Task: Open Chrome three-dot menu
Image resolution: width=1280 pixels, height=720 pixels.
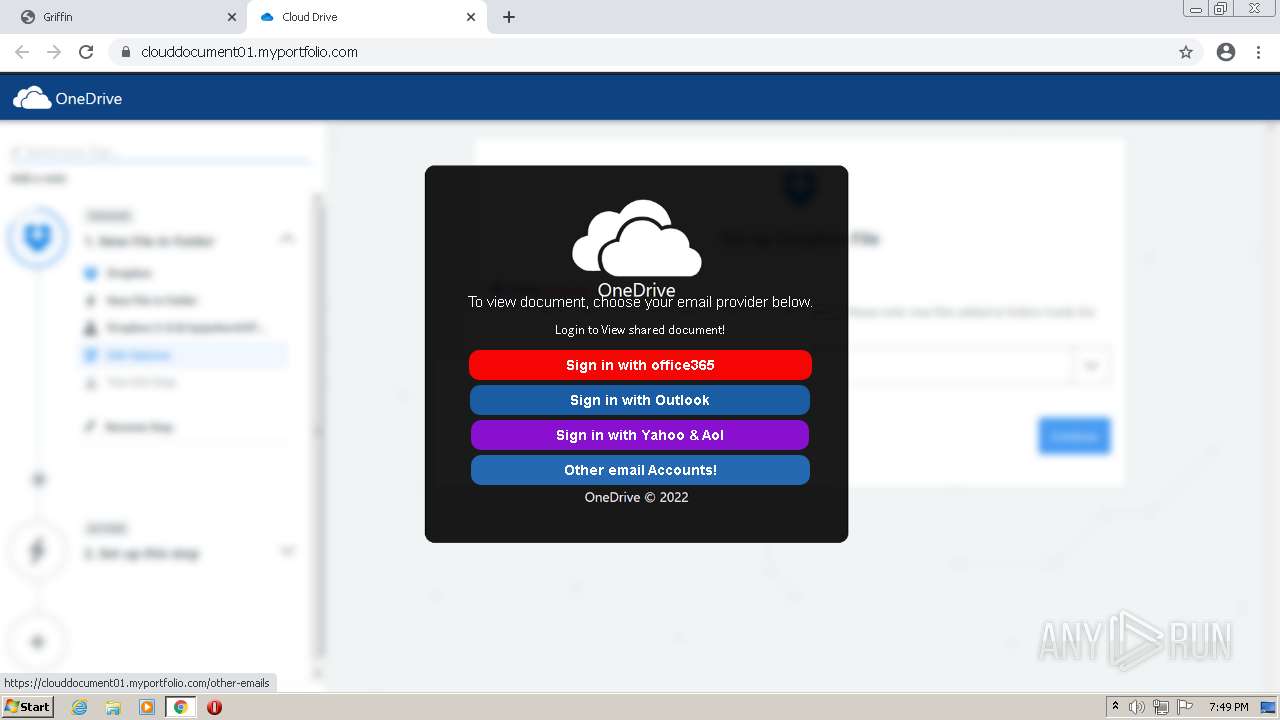Action: click(x=1259, y=52)
